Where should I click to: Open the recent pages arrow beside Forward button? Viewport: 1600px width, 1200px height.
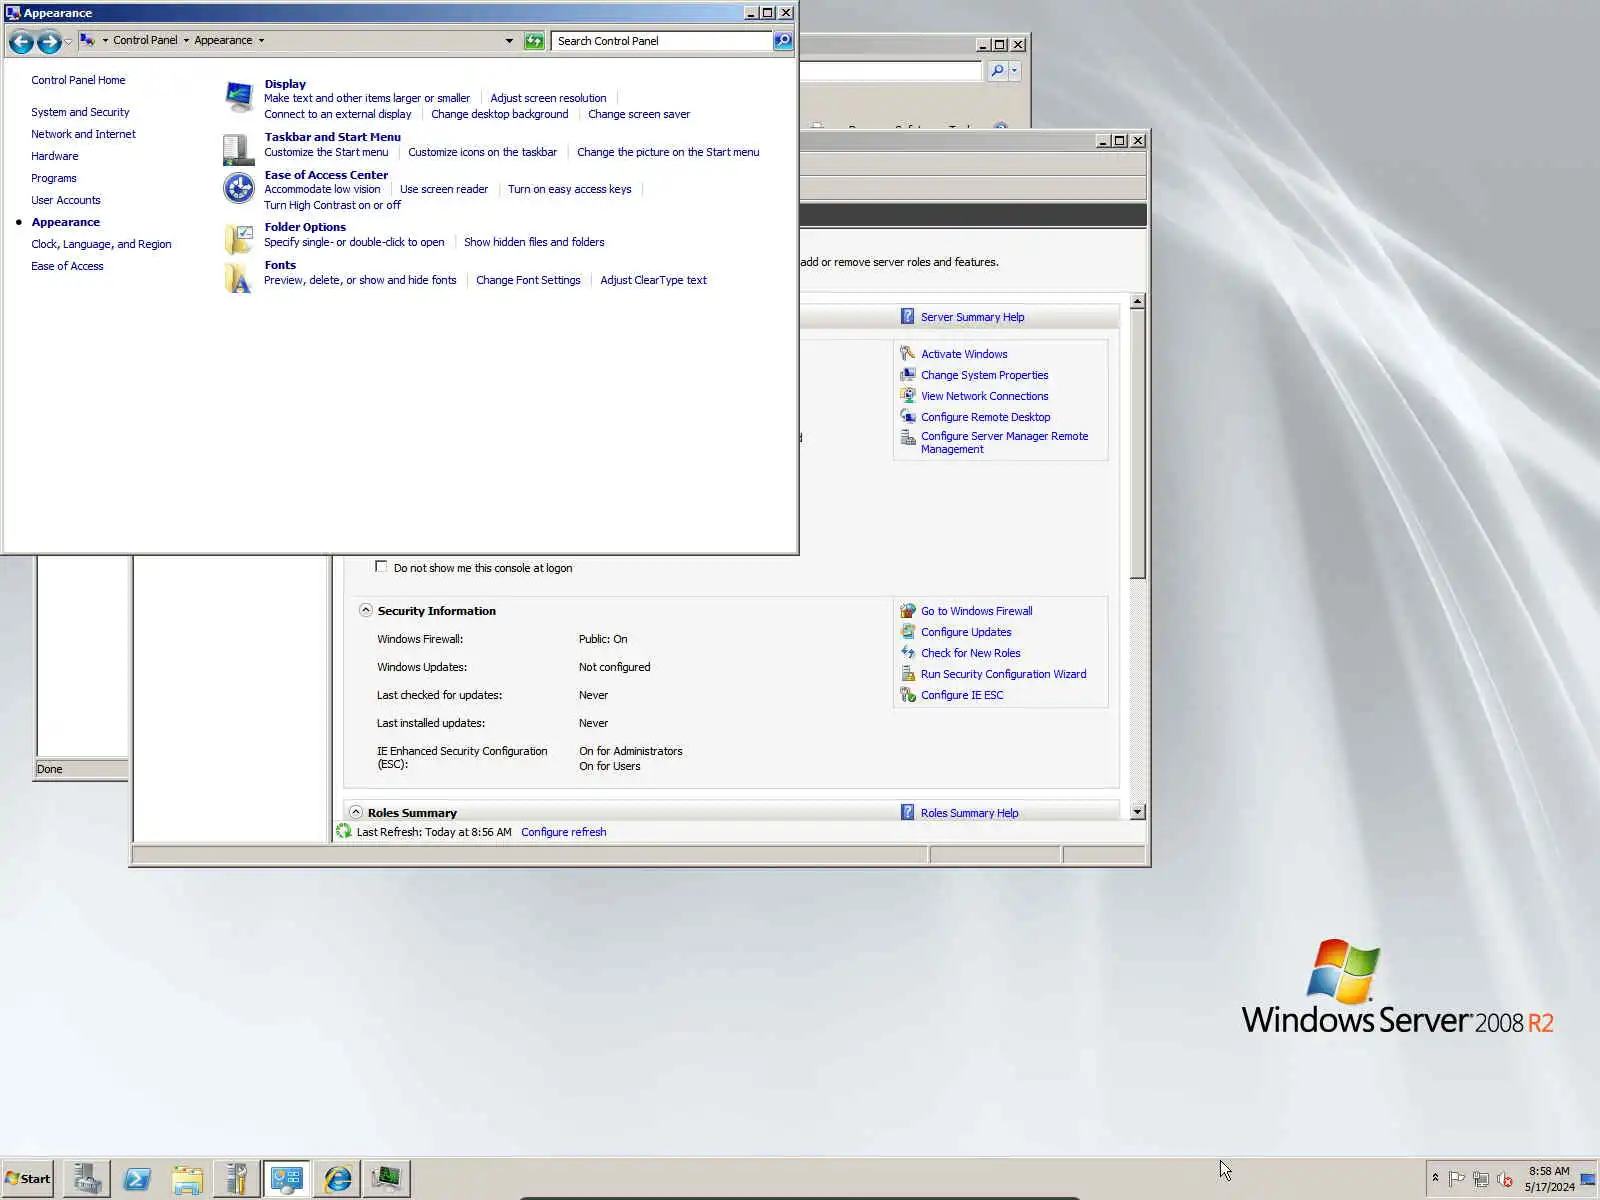coord(68,42)
